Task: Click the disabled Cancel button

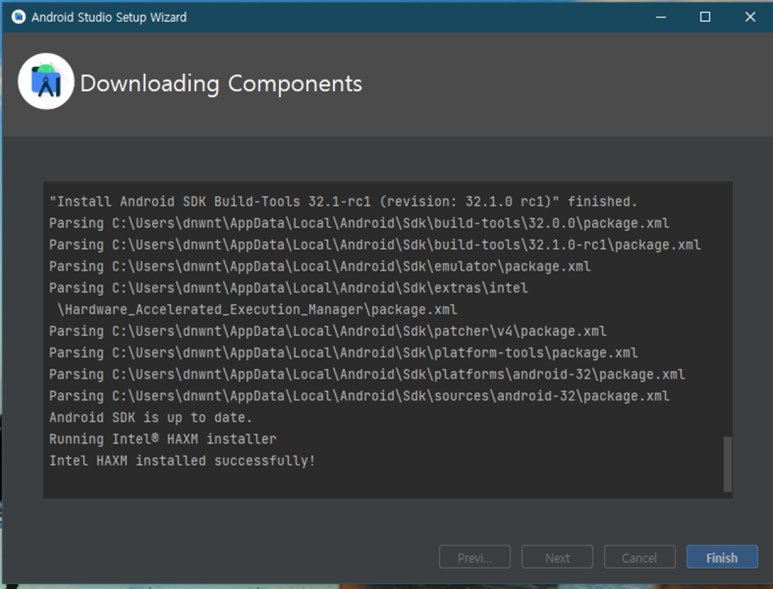Action: (639, 557)
